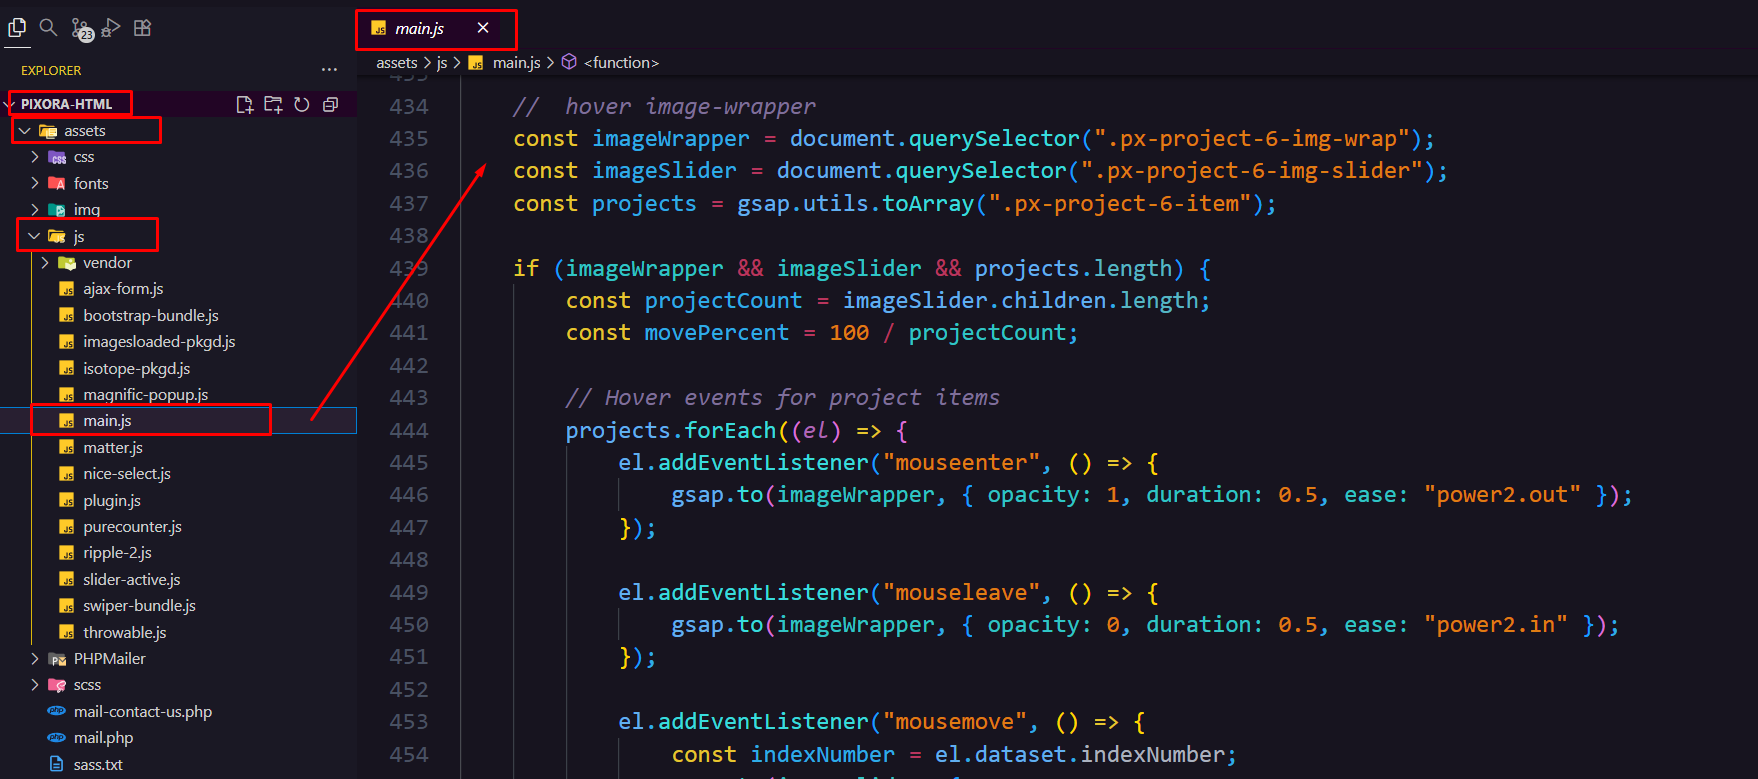Open Explorer more actions ellipsis menu
Image resolution: width=1758 pixels, height=779 pixels.
[329, 70]
